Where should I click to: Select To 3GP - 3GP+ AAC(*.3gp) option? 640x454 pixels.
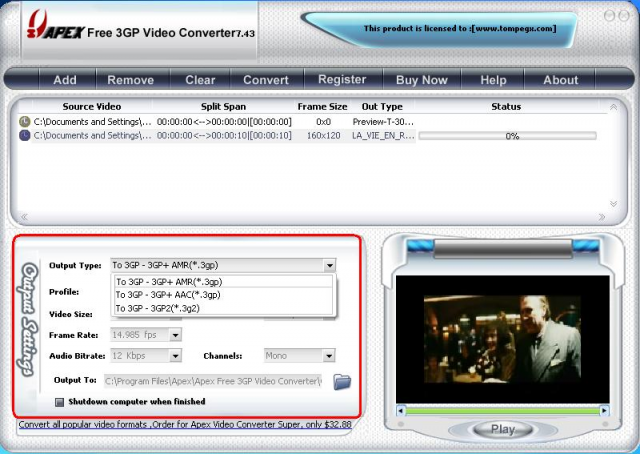(224, 295)
